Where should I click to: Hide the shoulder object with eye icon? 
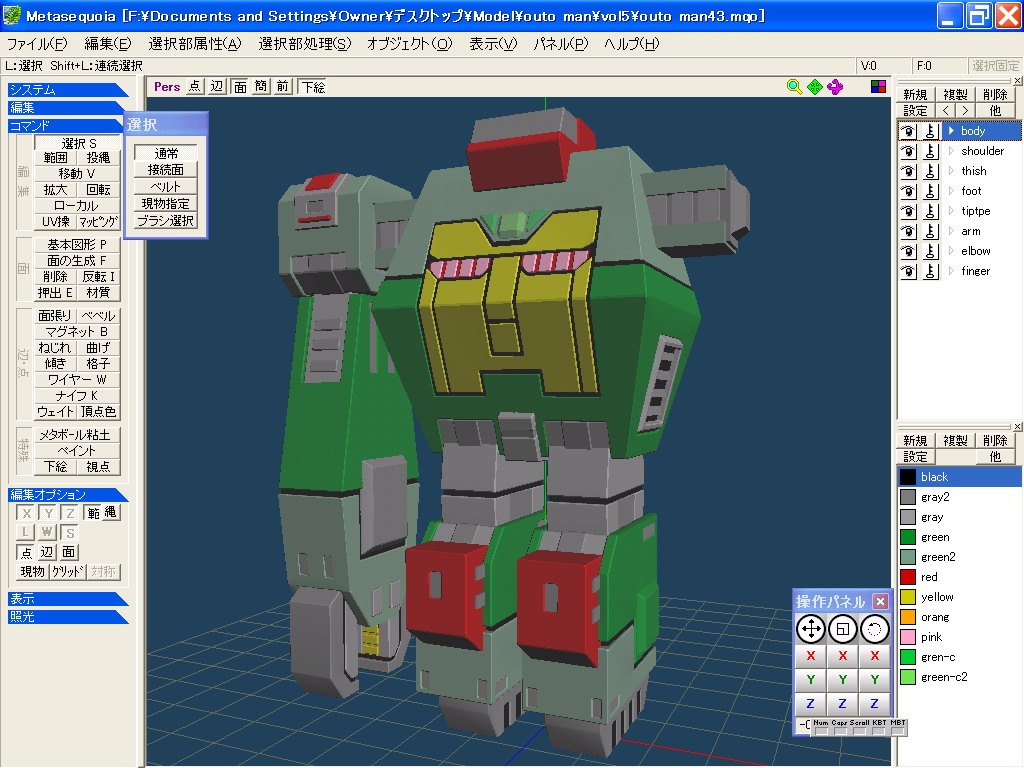click(x=908, y=152)
